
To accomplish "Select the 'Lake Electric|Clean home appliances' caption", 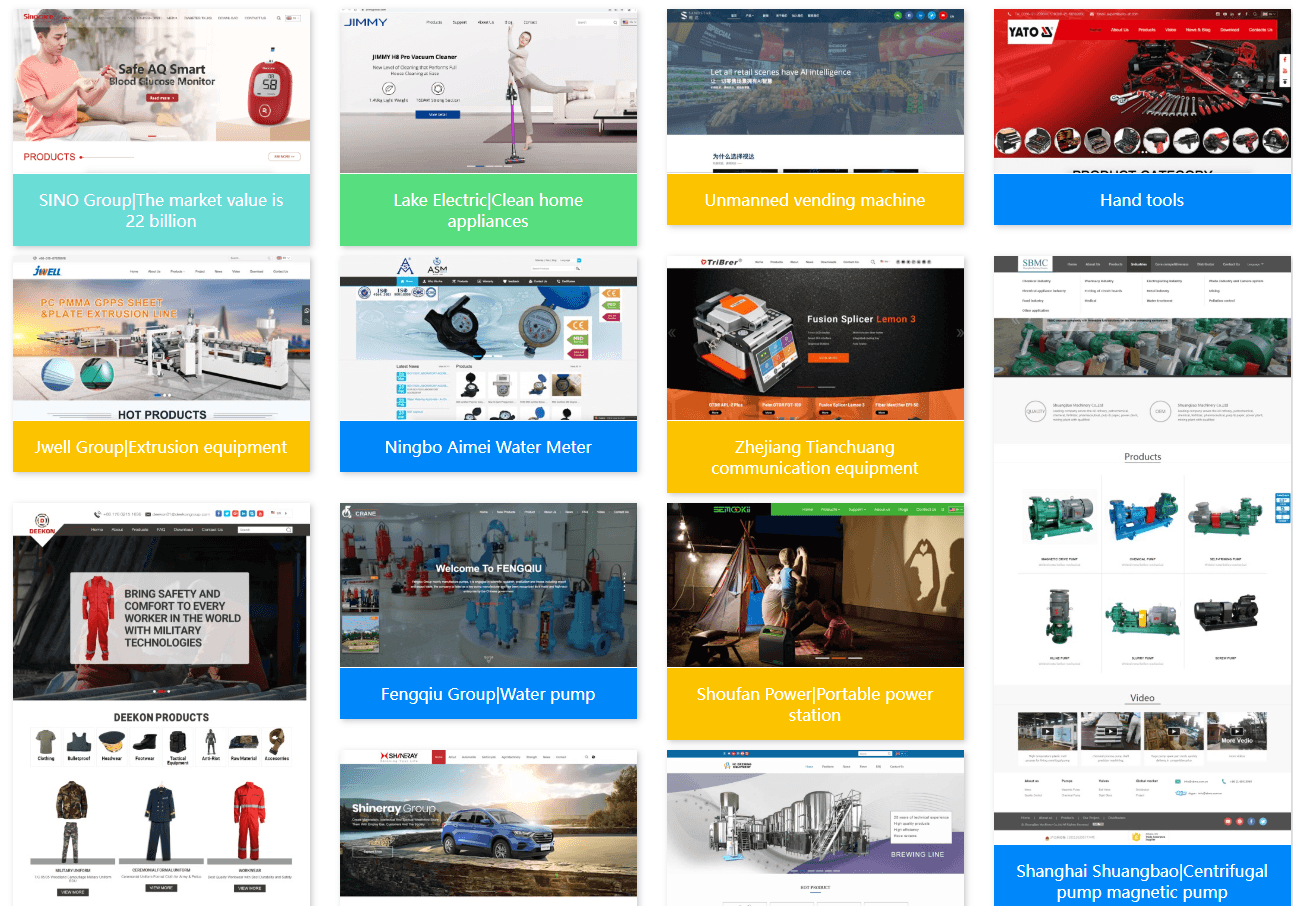I will click(488, 210).
